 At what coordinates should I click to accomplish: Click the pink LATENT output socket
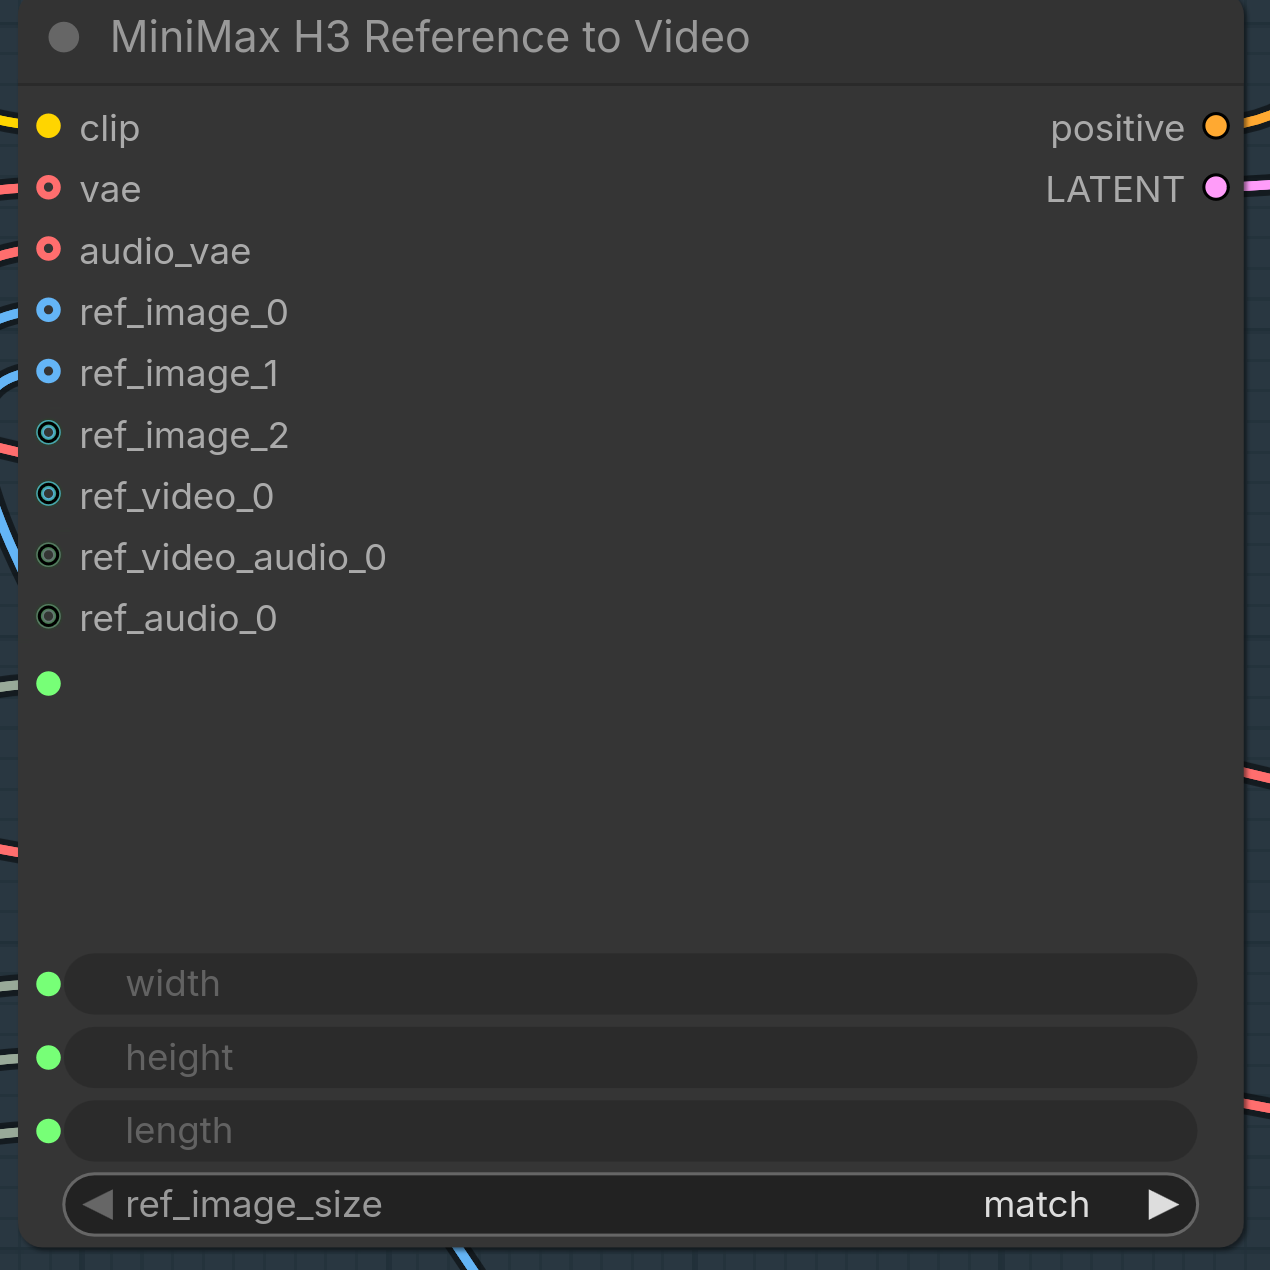coord(1216,188)
